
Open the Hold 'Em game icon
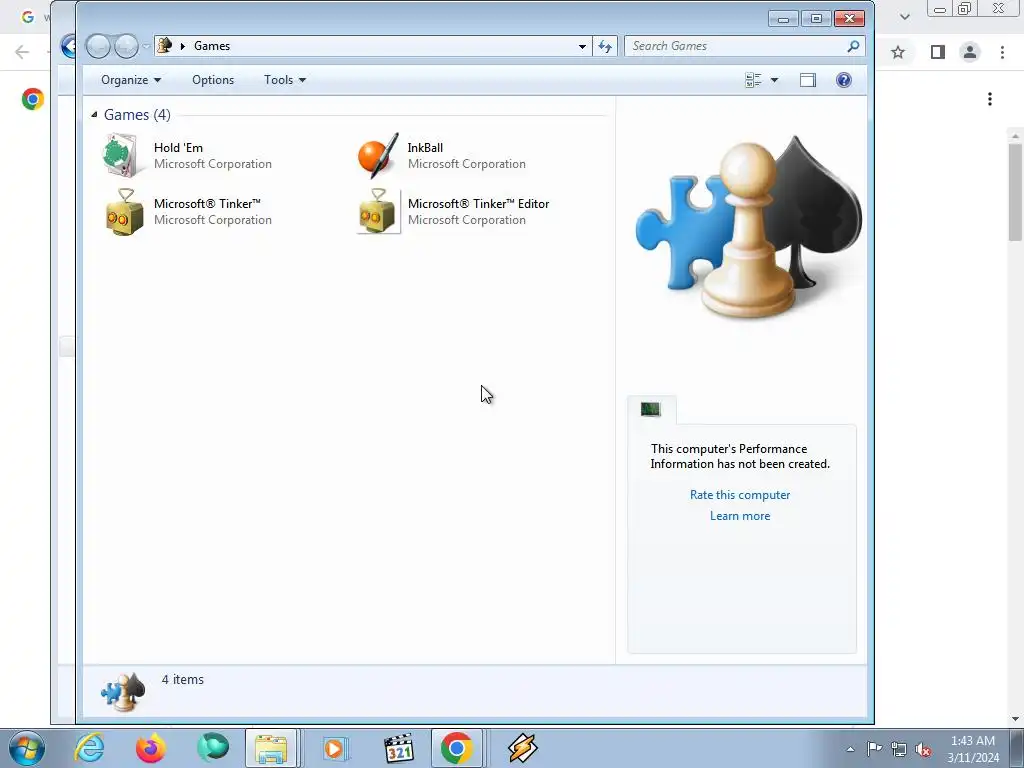[x=122, y=155]
